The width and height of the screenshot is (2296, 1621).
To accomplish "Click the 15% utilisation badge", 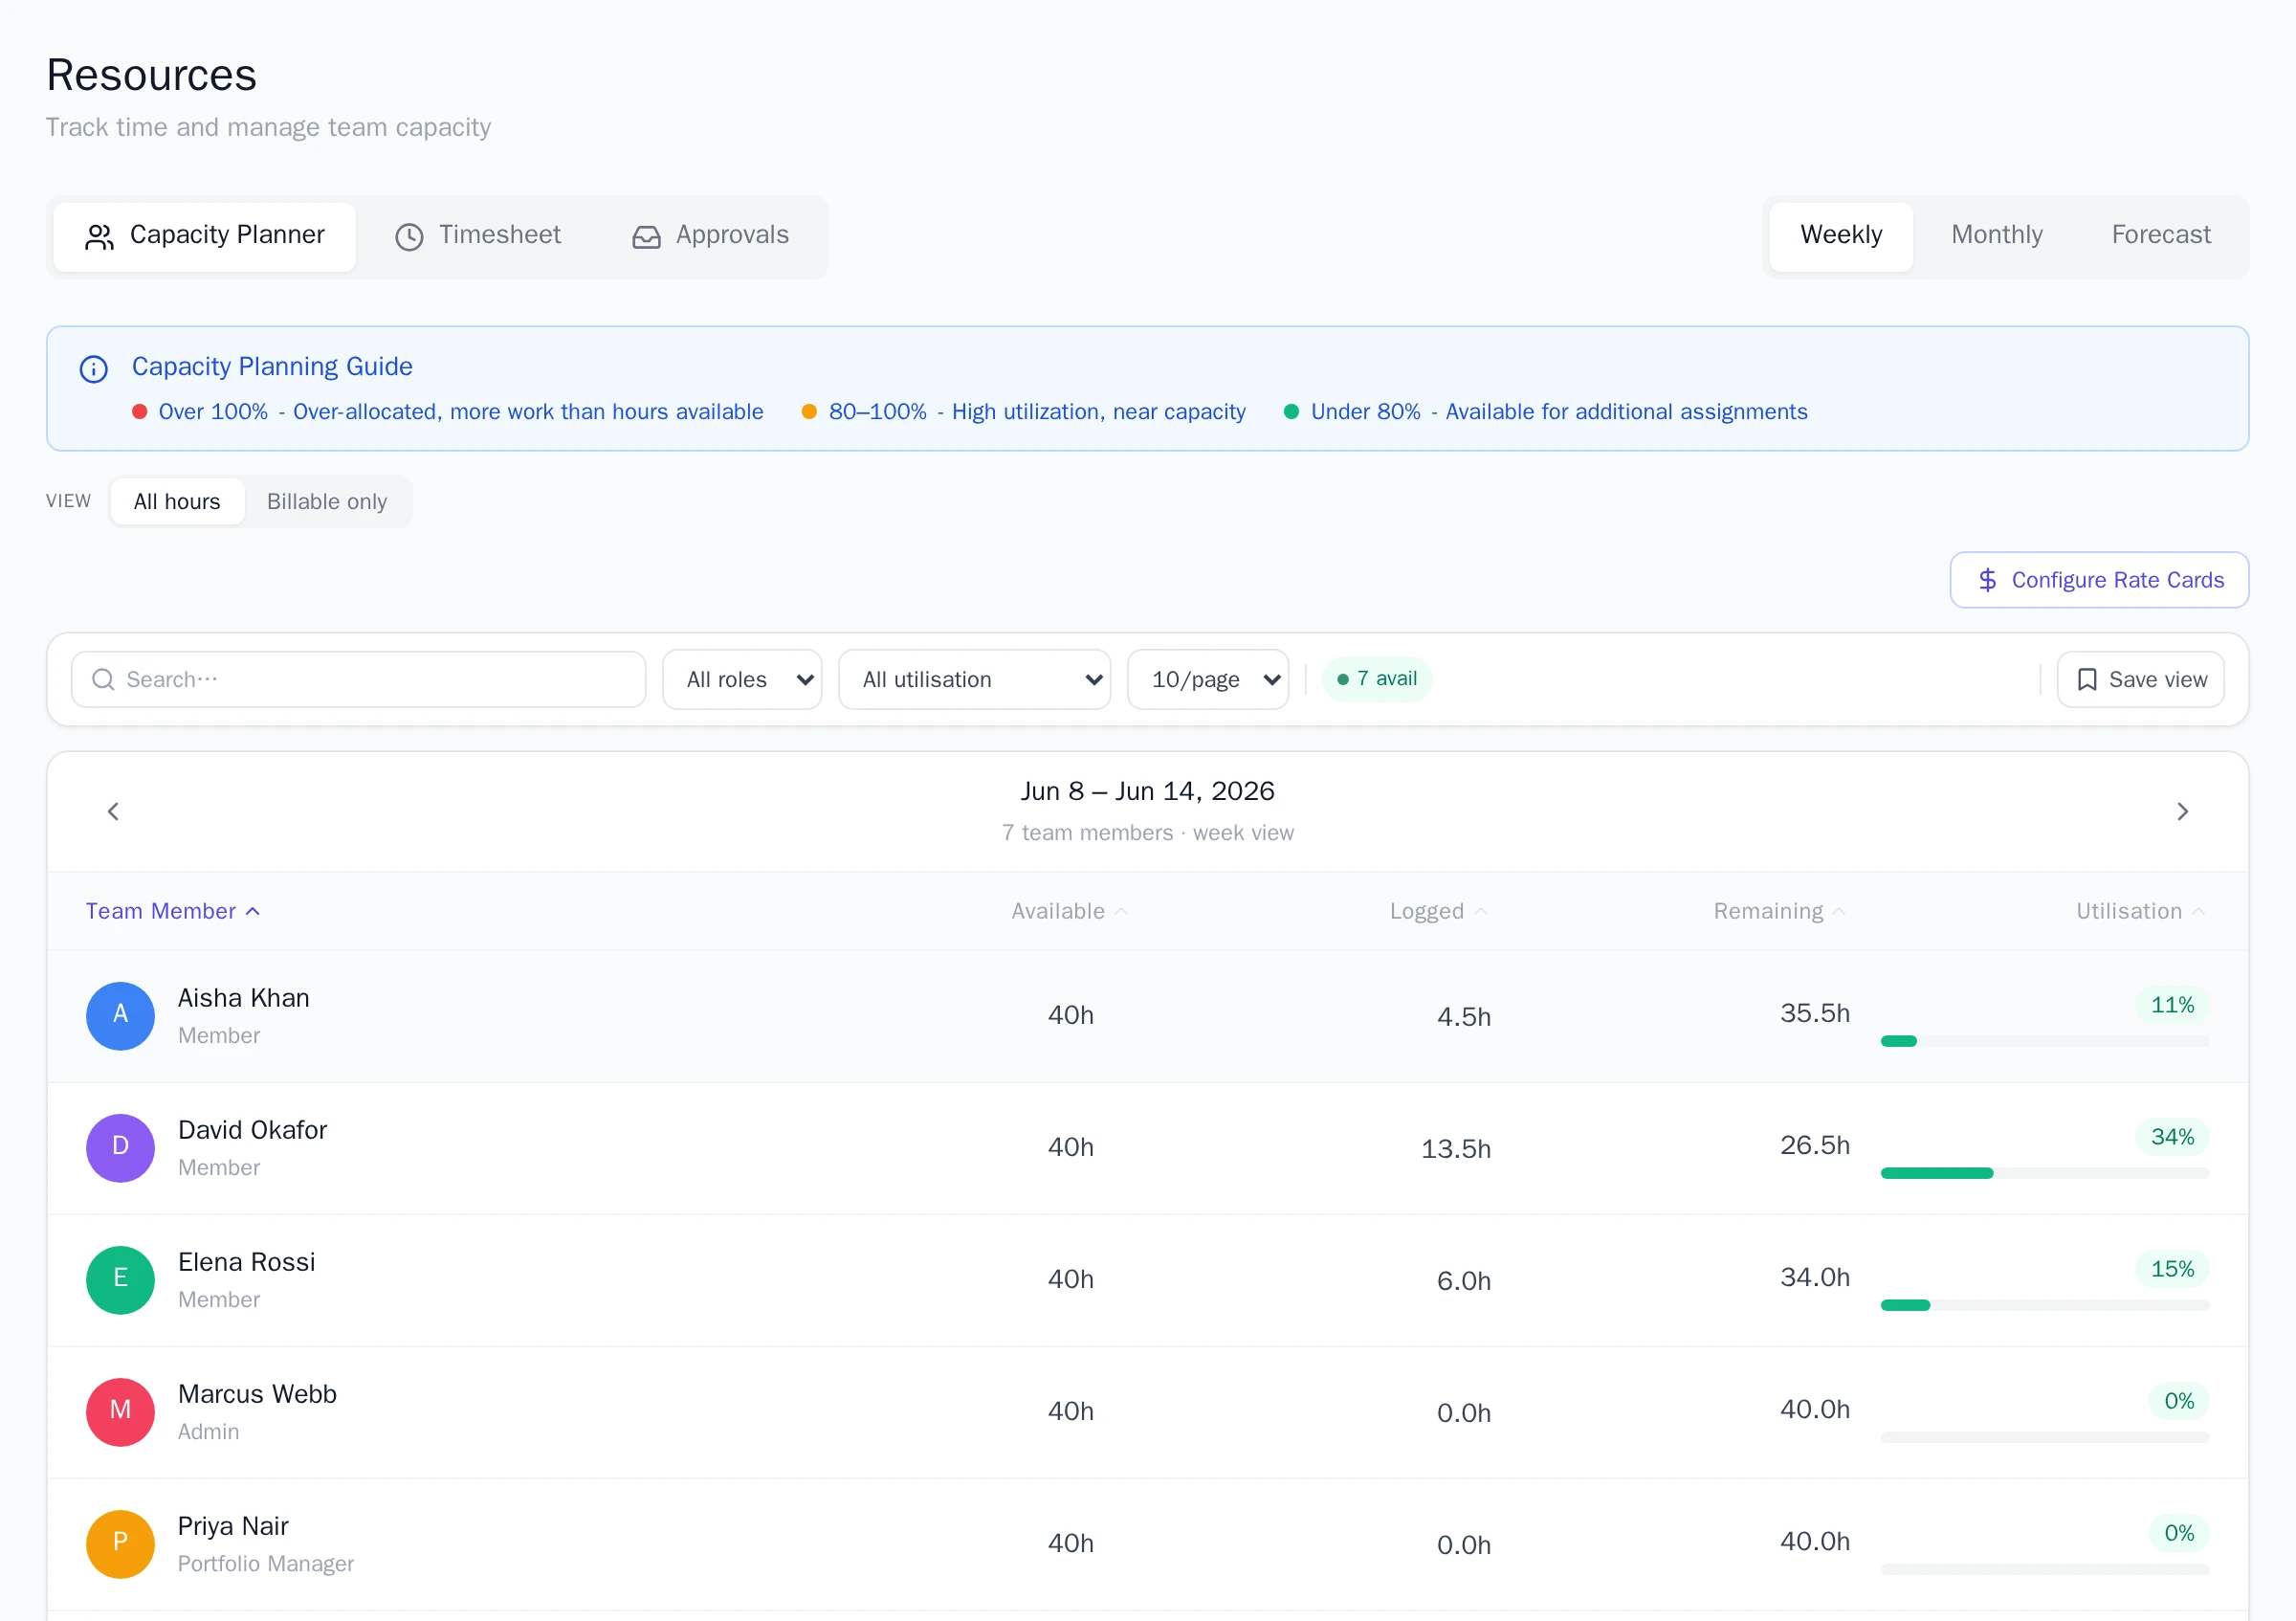I will coord(2172,1269).
